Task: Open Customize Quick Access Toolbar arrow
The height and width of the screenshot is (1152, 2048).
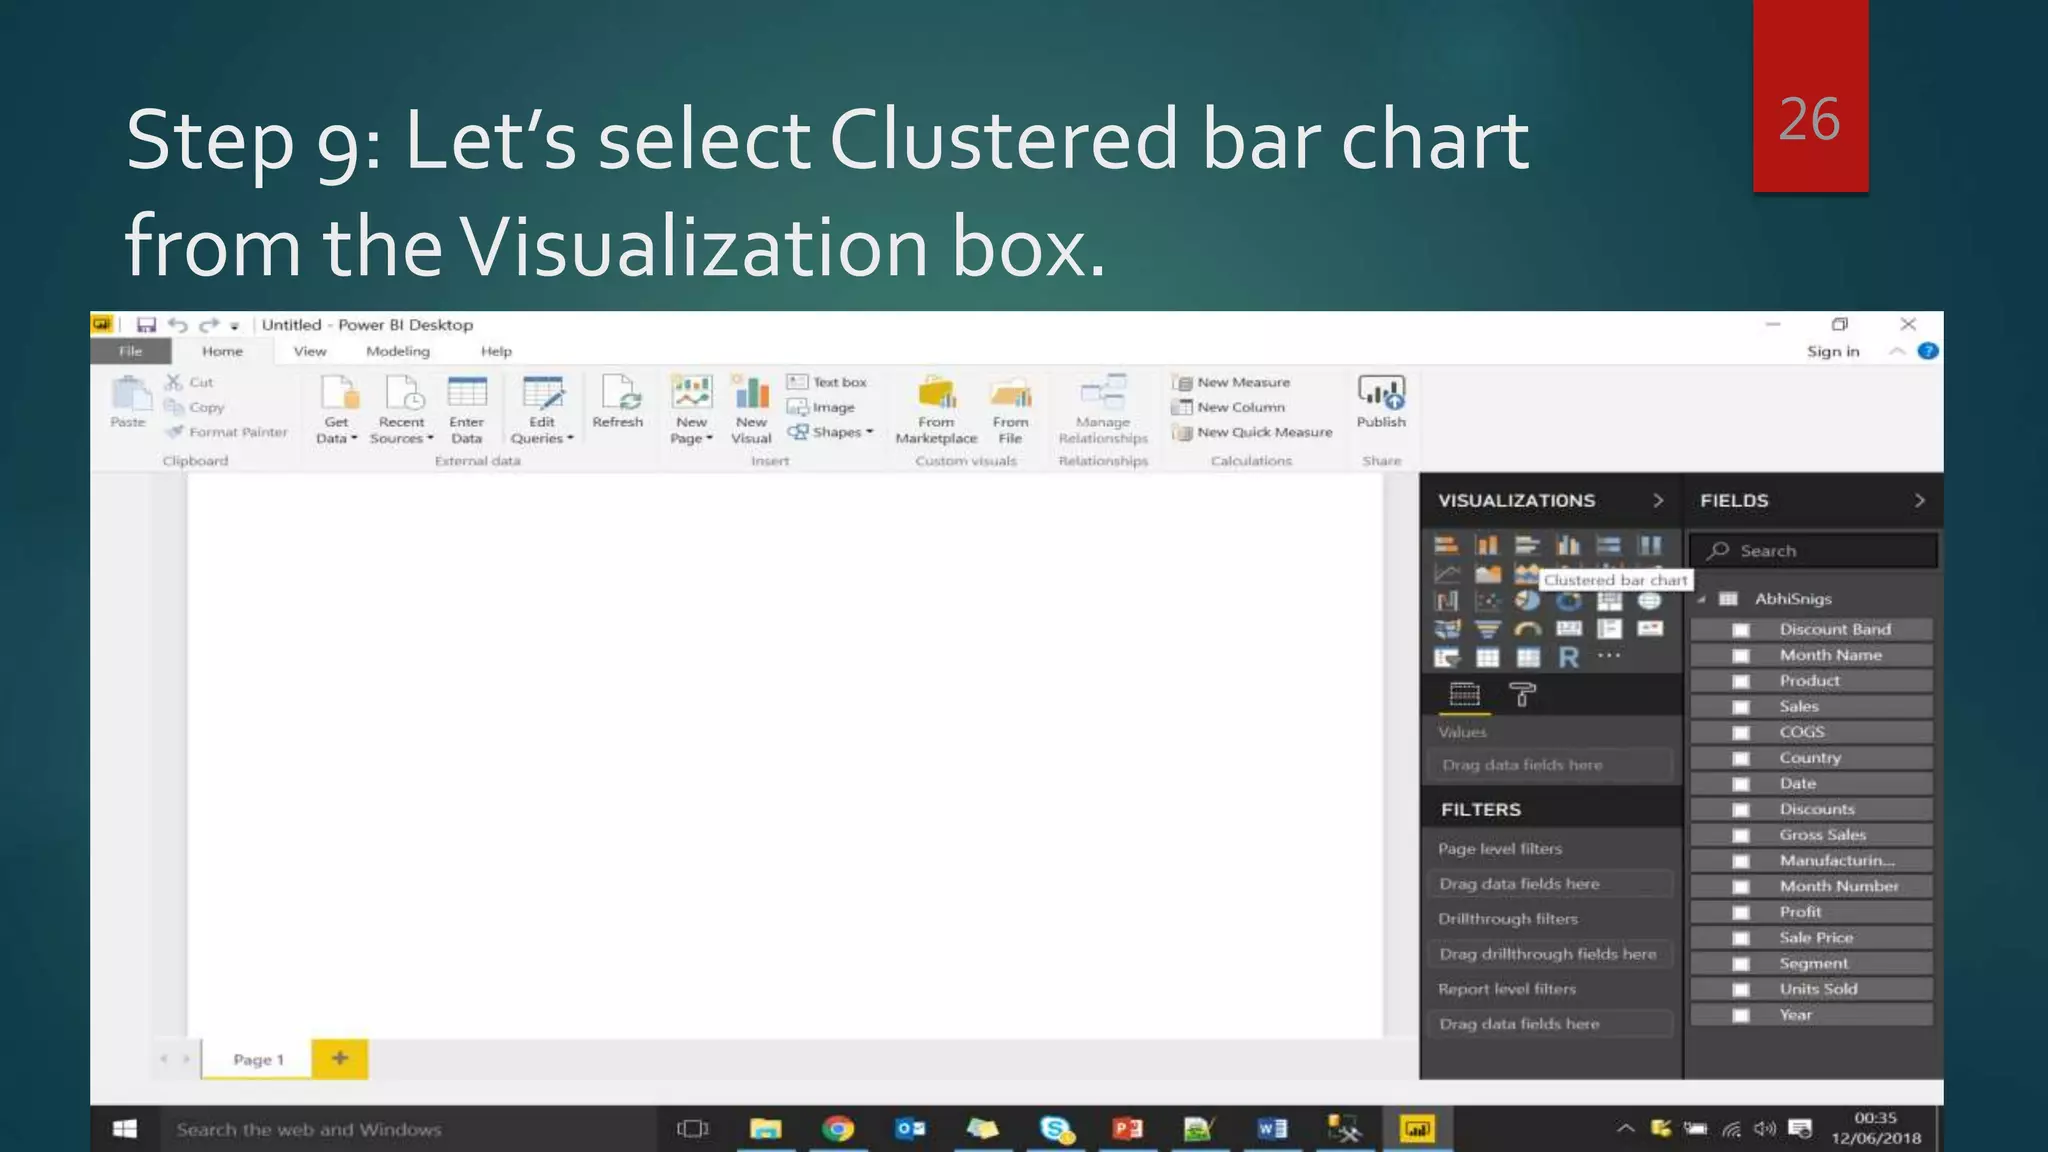Action: coord(235,326)
